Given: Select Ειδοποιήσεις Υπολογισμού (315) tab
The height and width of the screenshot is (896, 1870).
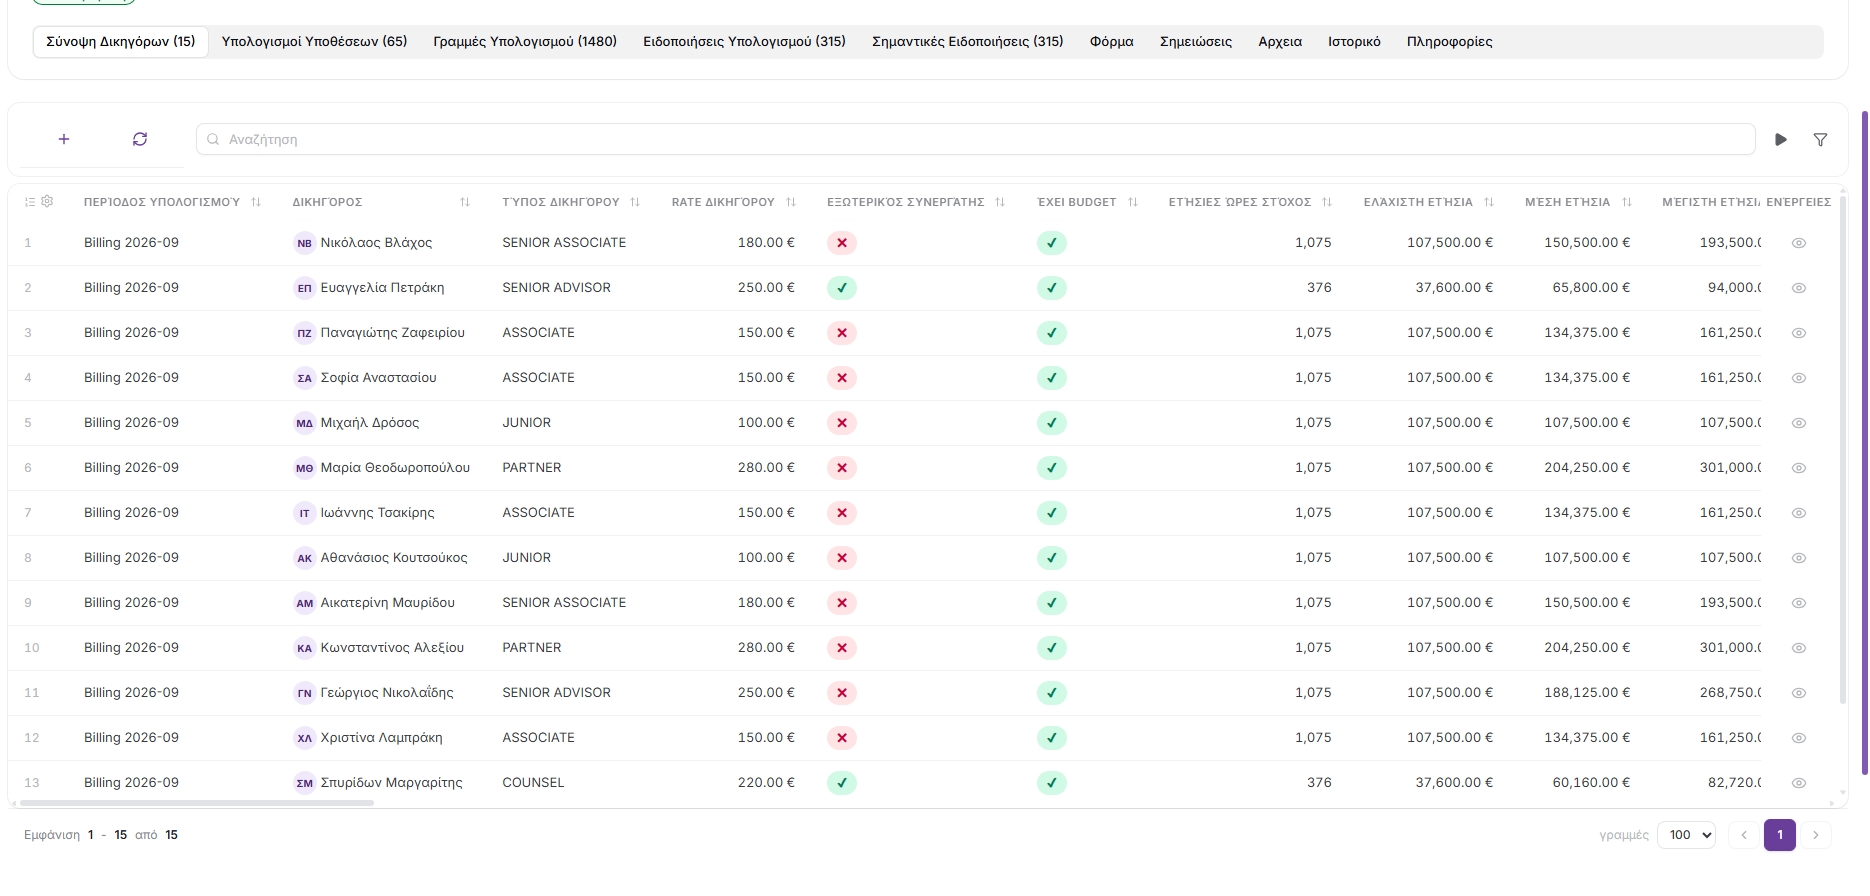Looking at the screenshot, I should click(744, 41).
